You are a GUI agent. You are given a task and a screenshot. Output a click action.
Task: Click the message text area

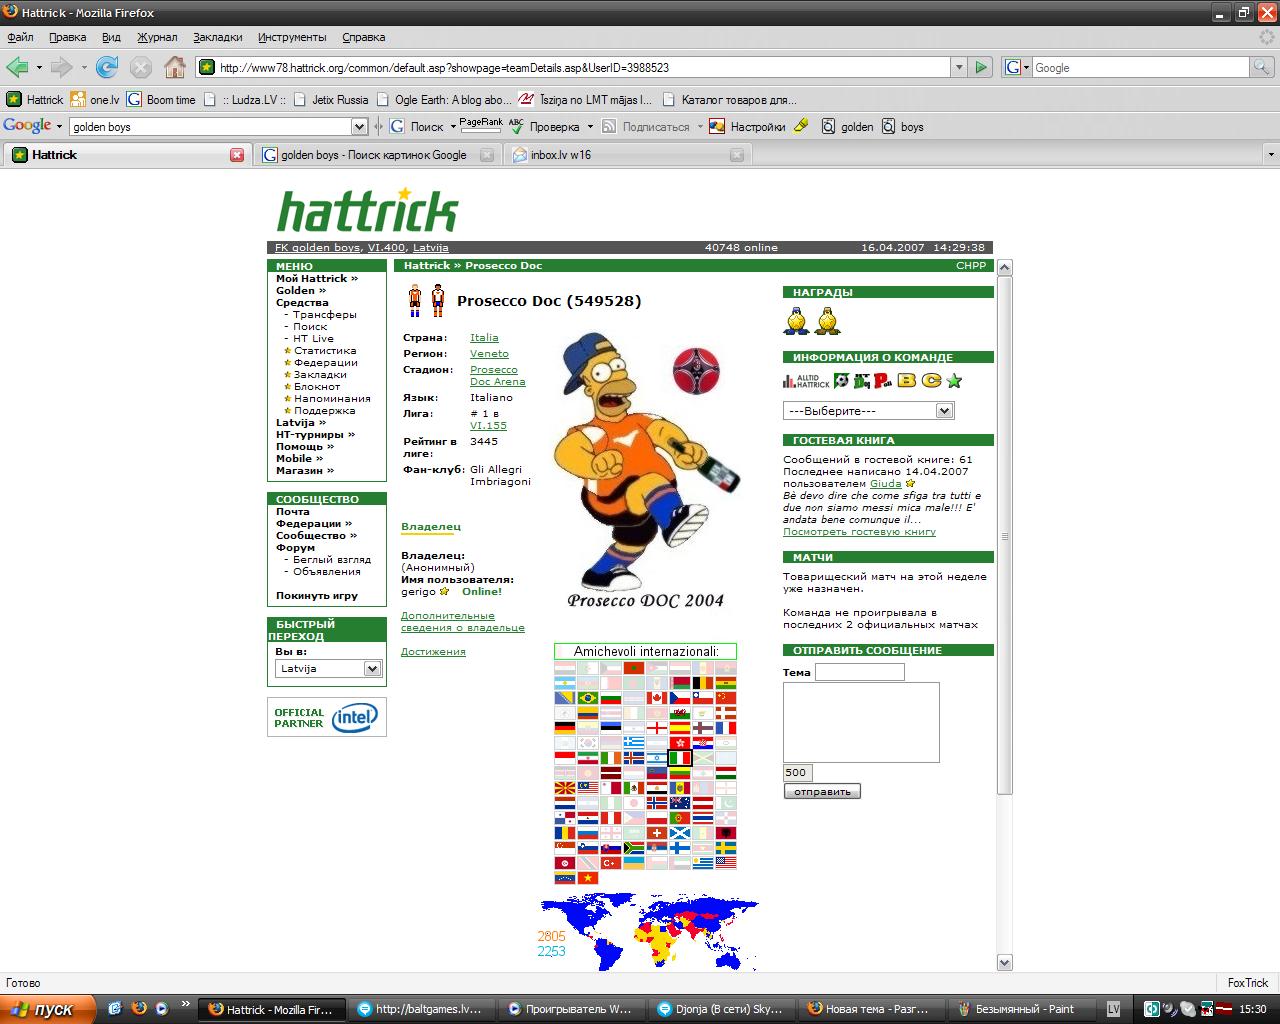[x=861, y=722]
